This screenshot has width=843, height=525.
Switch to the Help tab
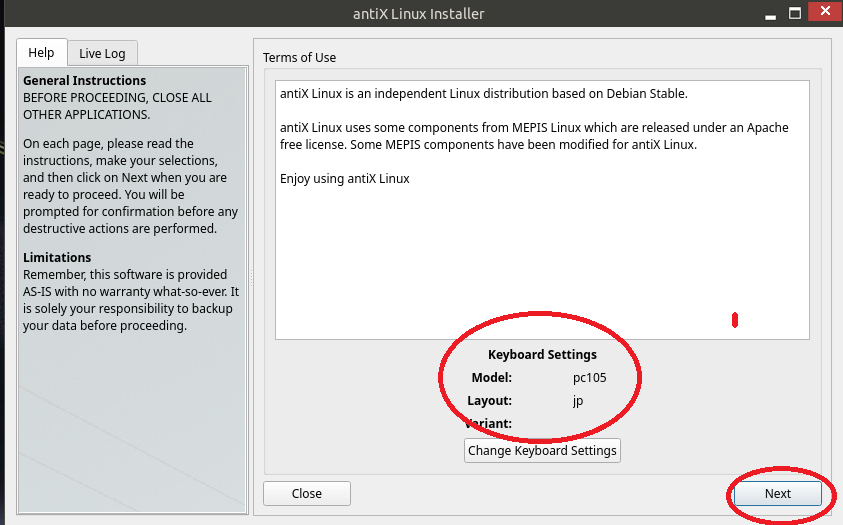pos(41,53)
